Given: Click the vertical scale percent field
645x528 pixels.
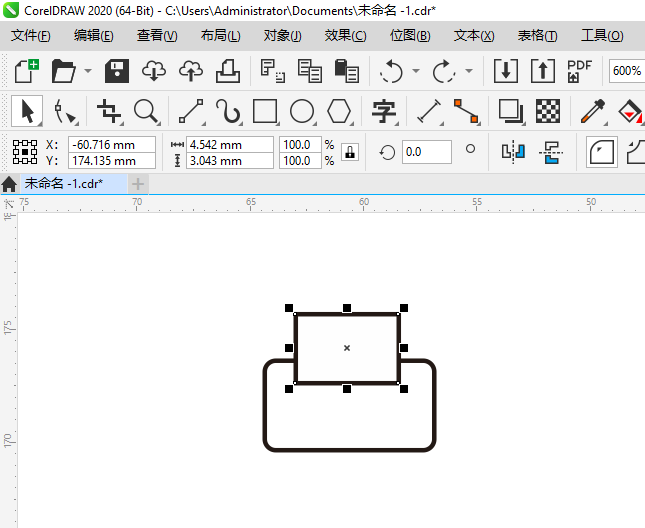Looking at the screenshot, I should (300, 161).
